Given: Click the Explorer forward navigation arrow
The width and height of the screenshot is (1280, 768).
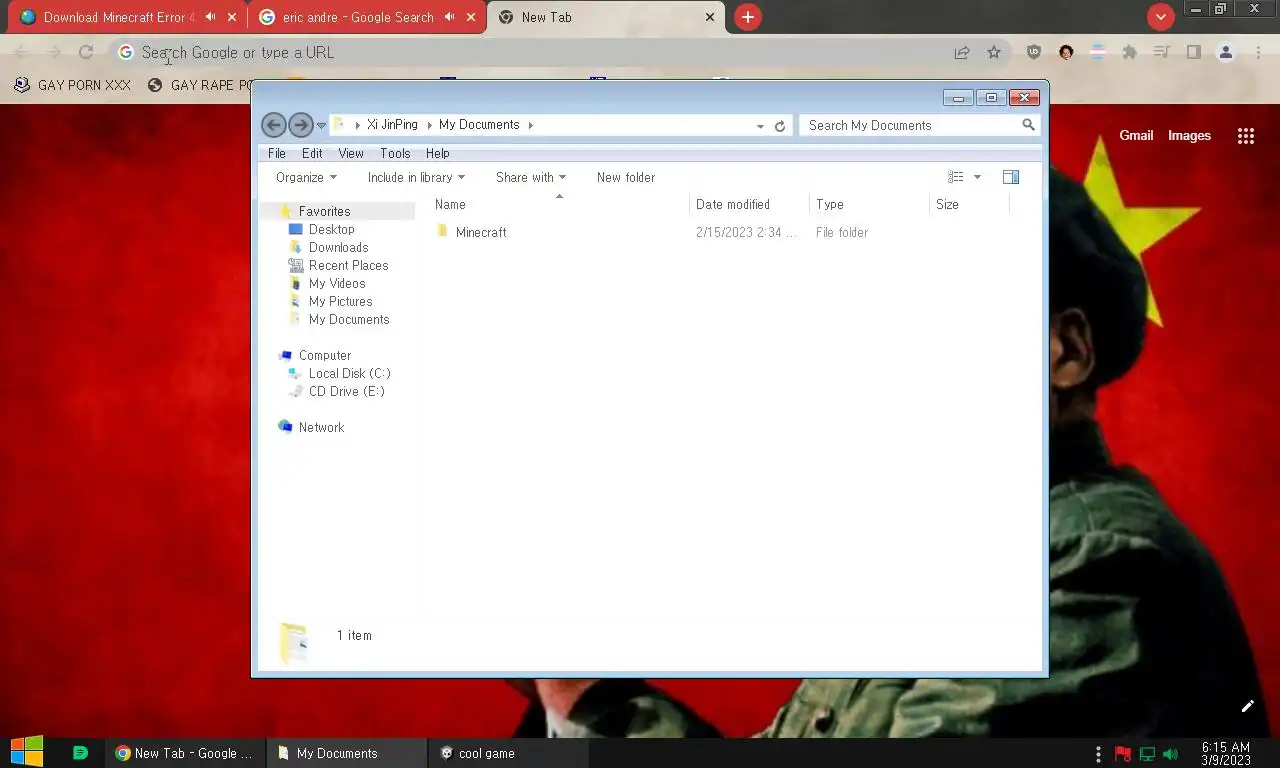Looking at the screenshot, I should [x=300, y=125].
